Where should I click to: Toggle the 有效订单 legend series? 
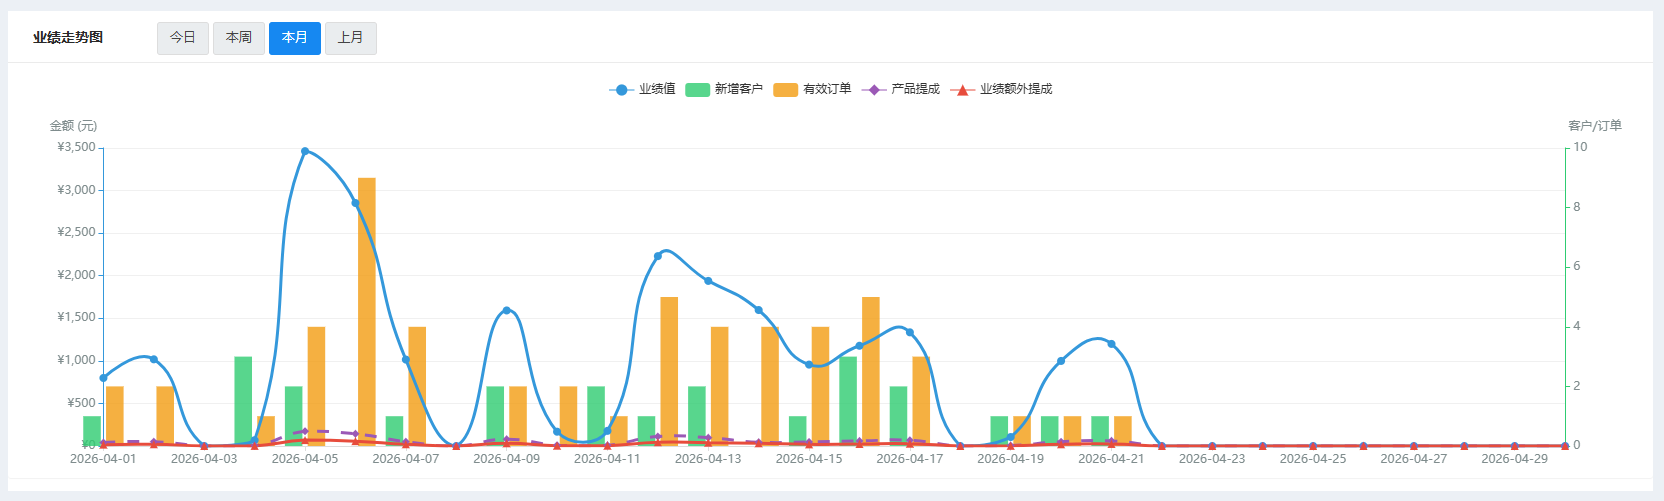click(827, 89)
